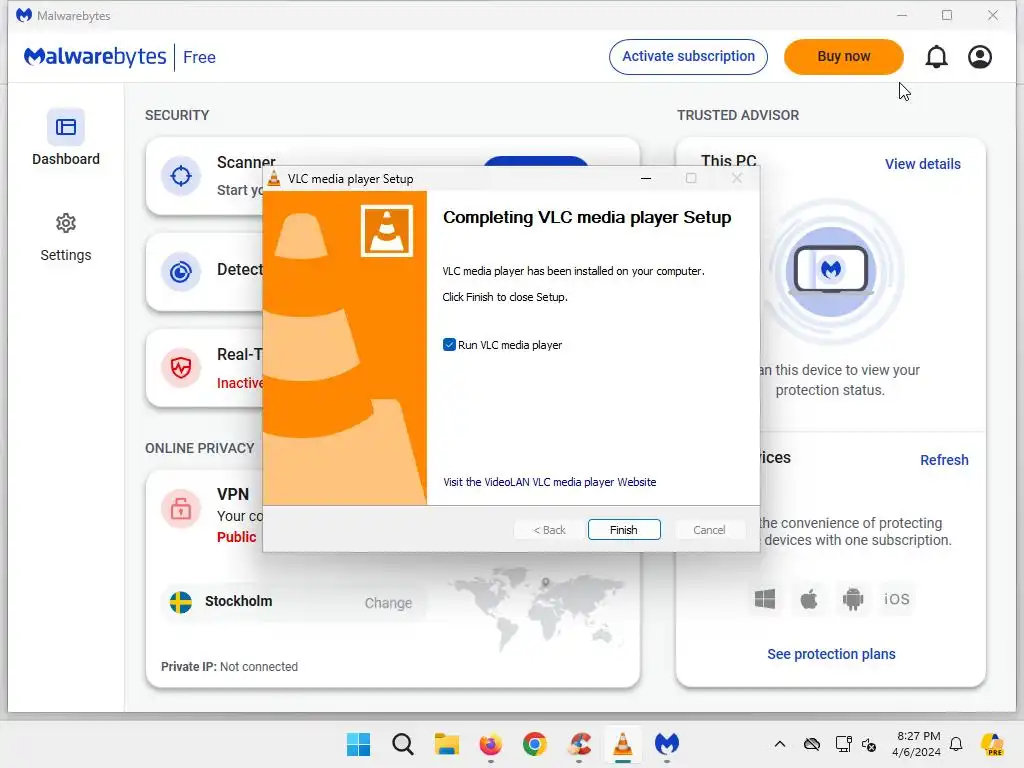Image resolution: width=1024 pixels, height=768 pixels.
Task: Click Refresh in the devices section
Action: [944, 460]
